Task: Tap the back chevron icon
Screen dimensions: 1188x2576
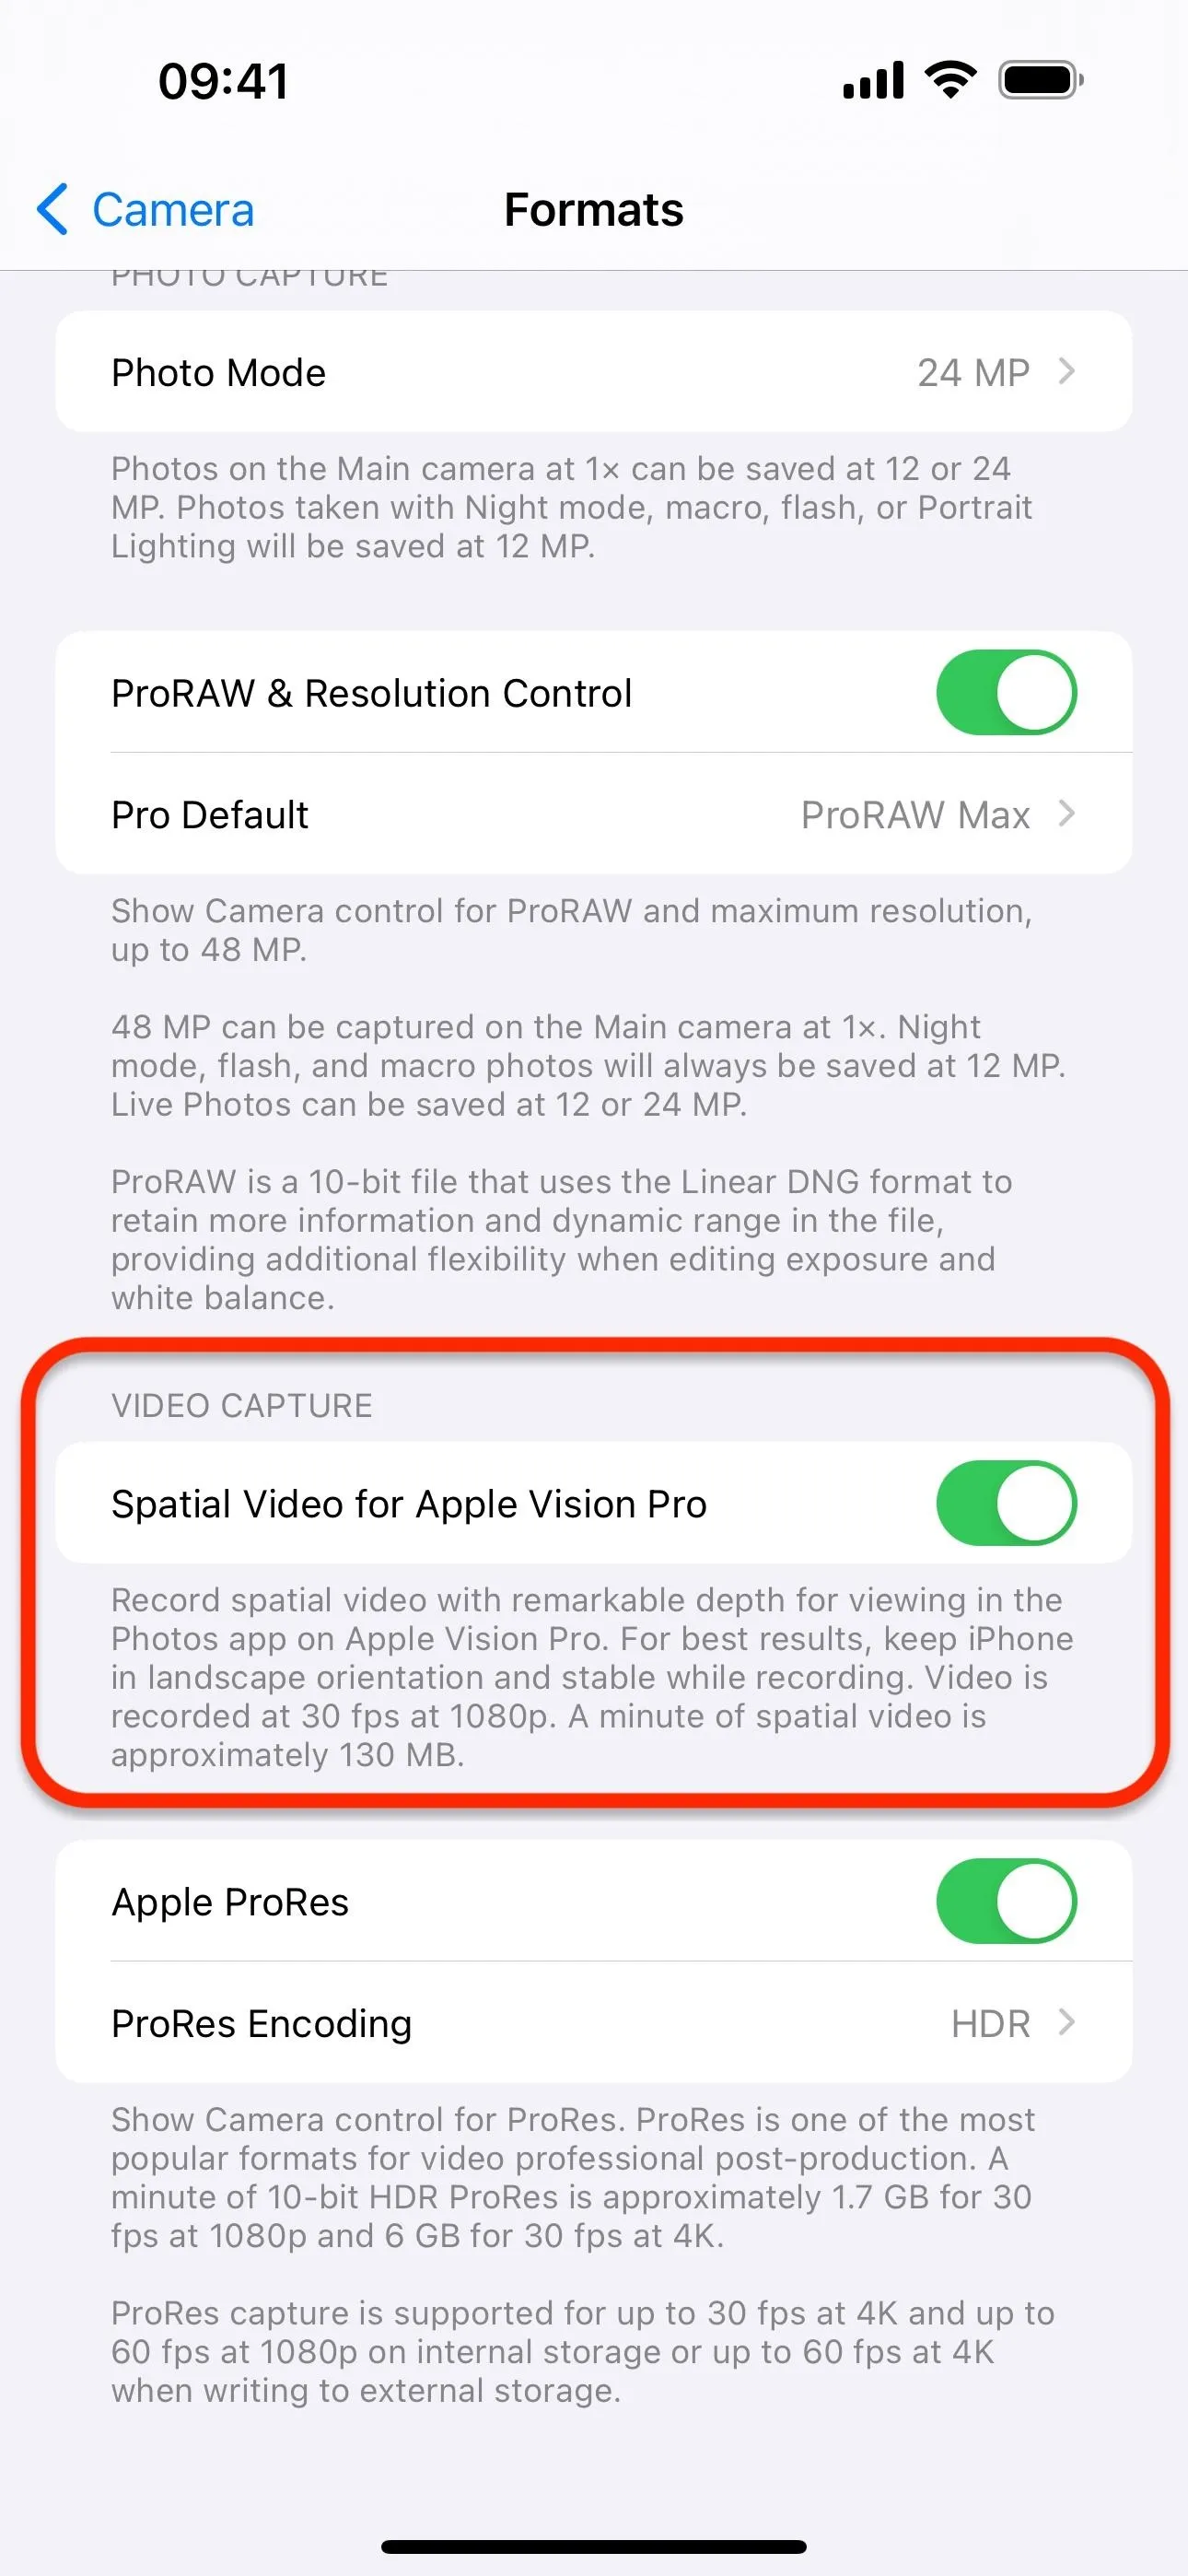Action: 52,209
